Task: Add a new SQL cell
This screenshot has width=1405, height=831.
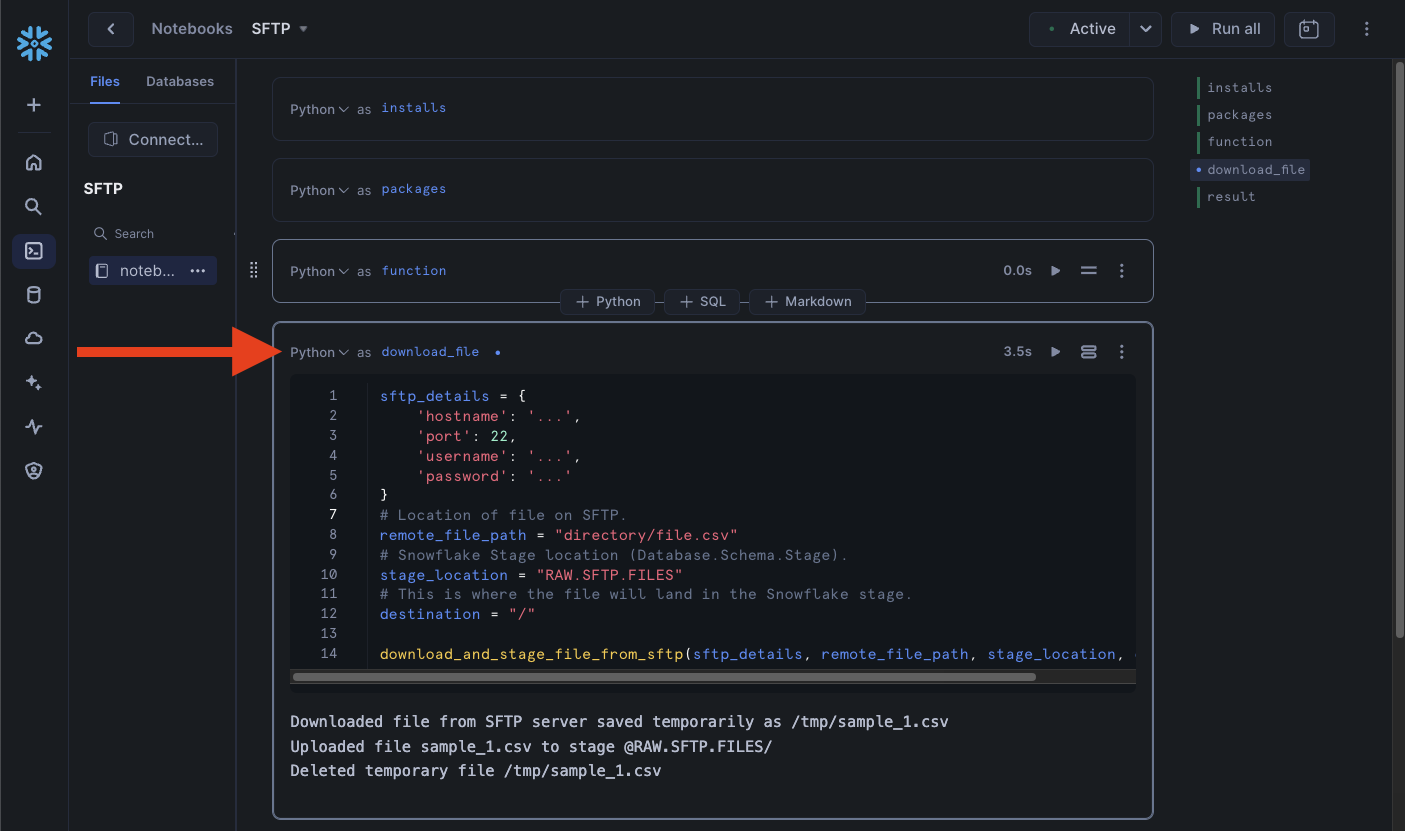Action: (702, 302)
